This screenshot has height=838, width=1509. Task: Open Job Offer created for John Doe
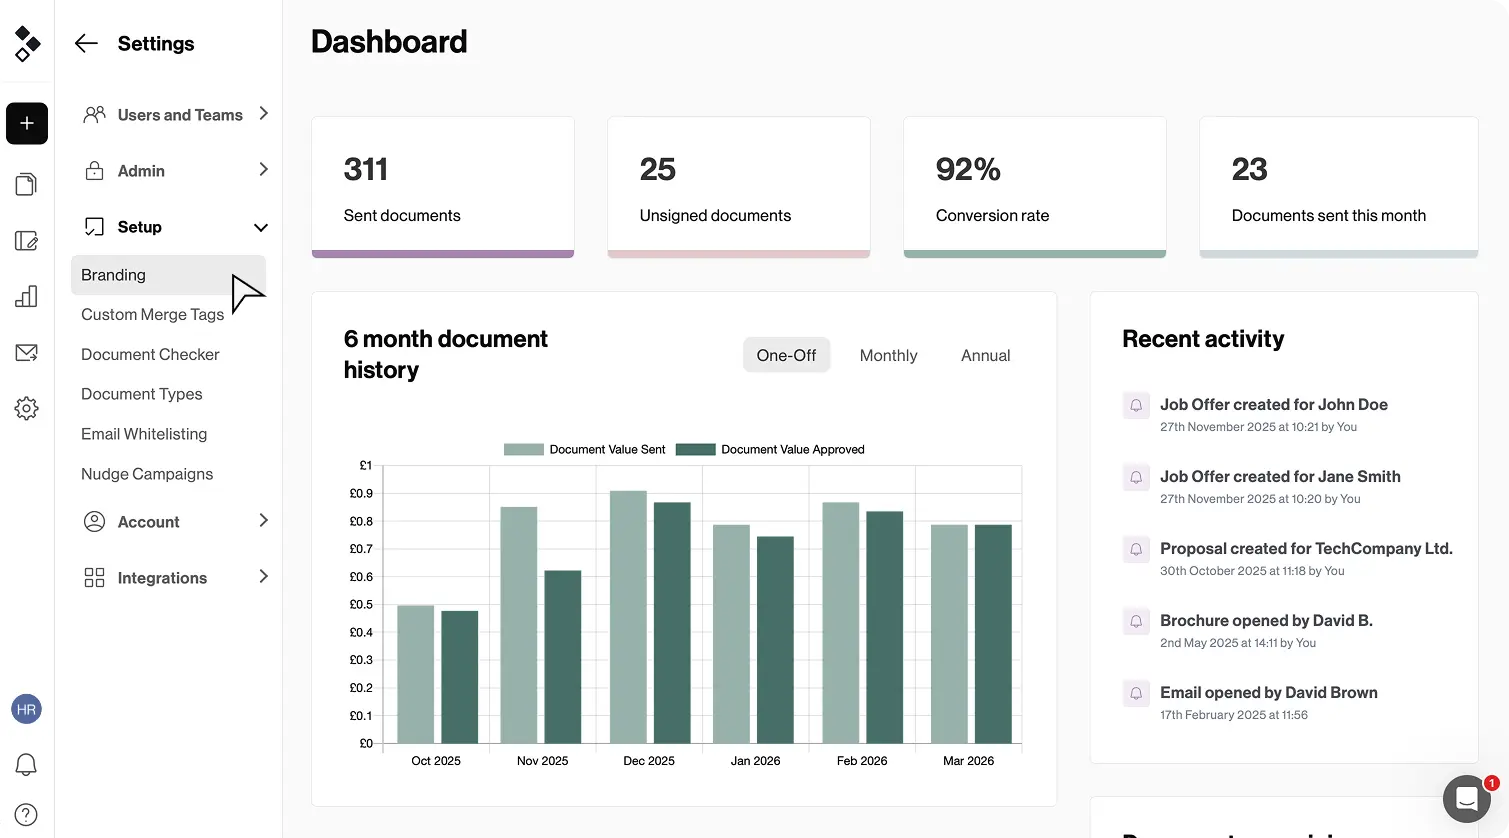pos(1273,405)
